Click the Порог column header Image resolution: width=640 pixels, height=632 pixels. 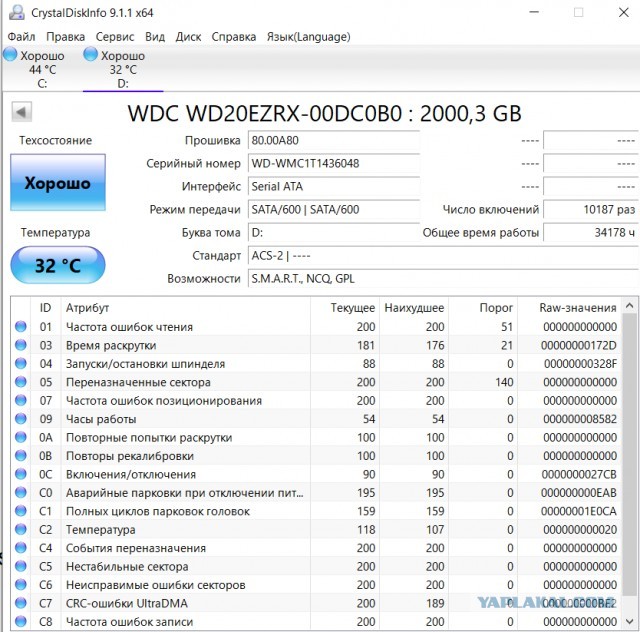pos(483,307)
